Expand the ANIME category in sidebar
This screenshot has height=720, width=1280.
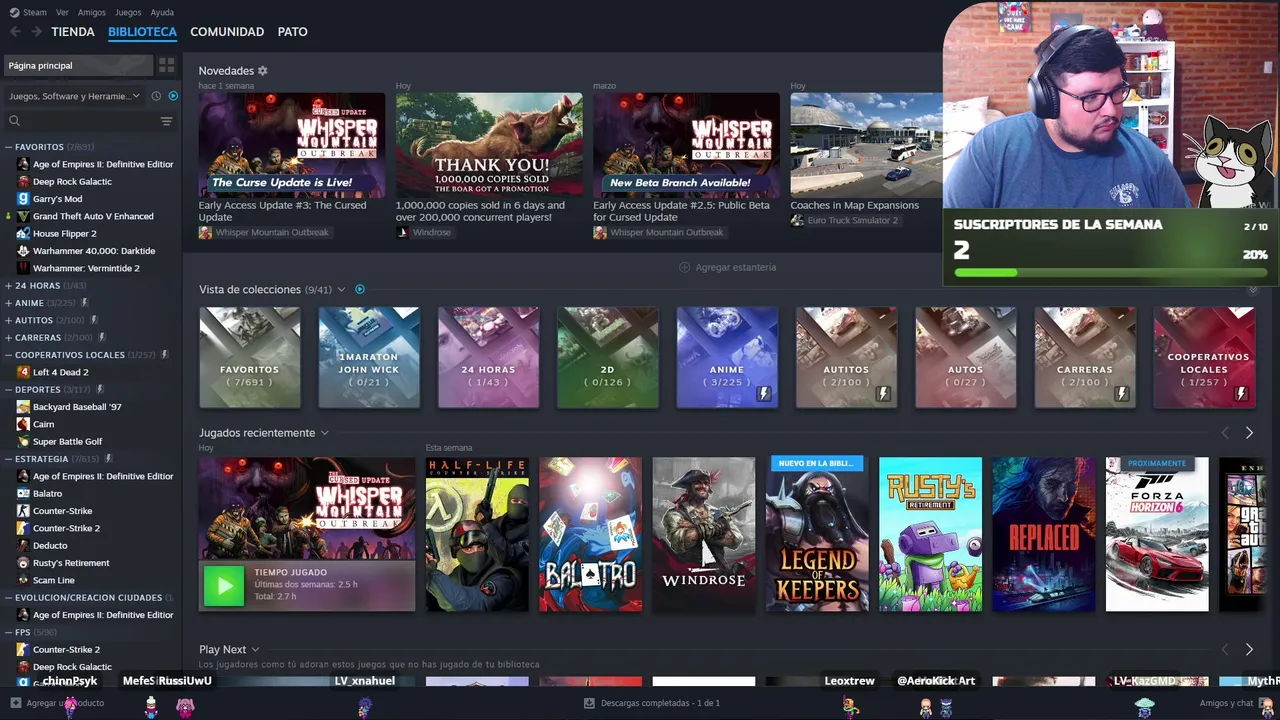[8, 303]
